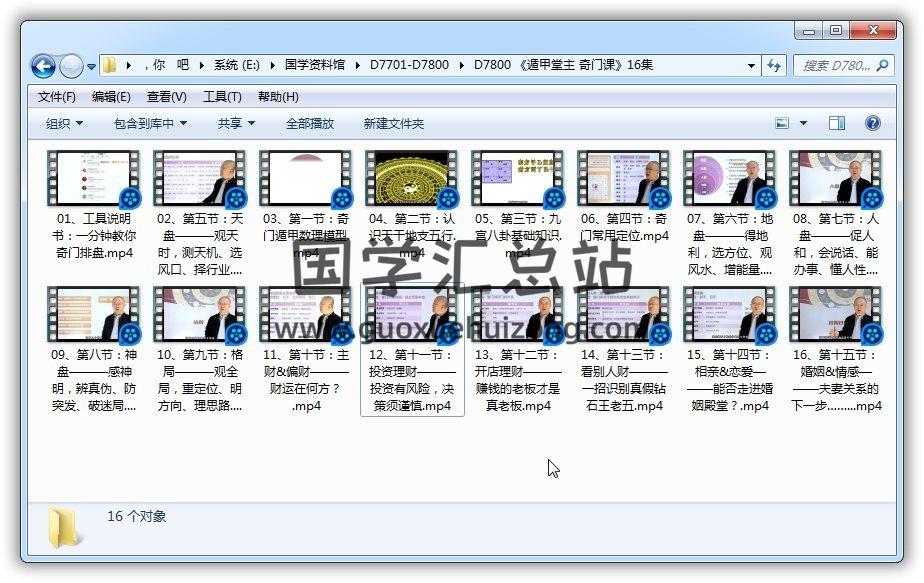Click the search magnifier icon

pos(882,65)
